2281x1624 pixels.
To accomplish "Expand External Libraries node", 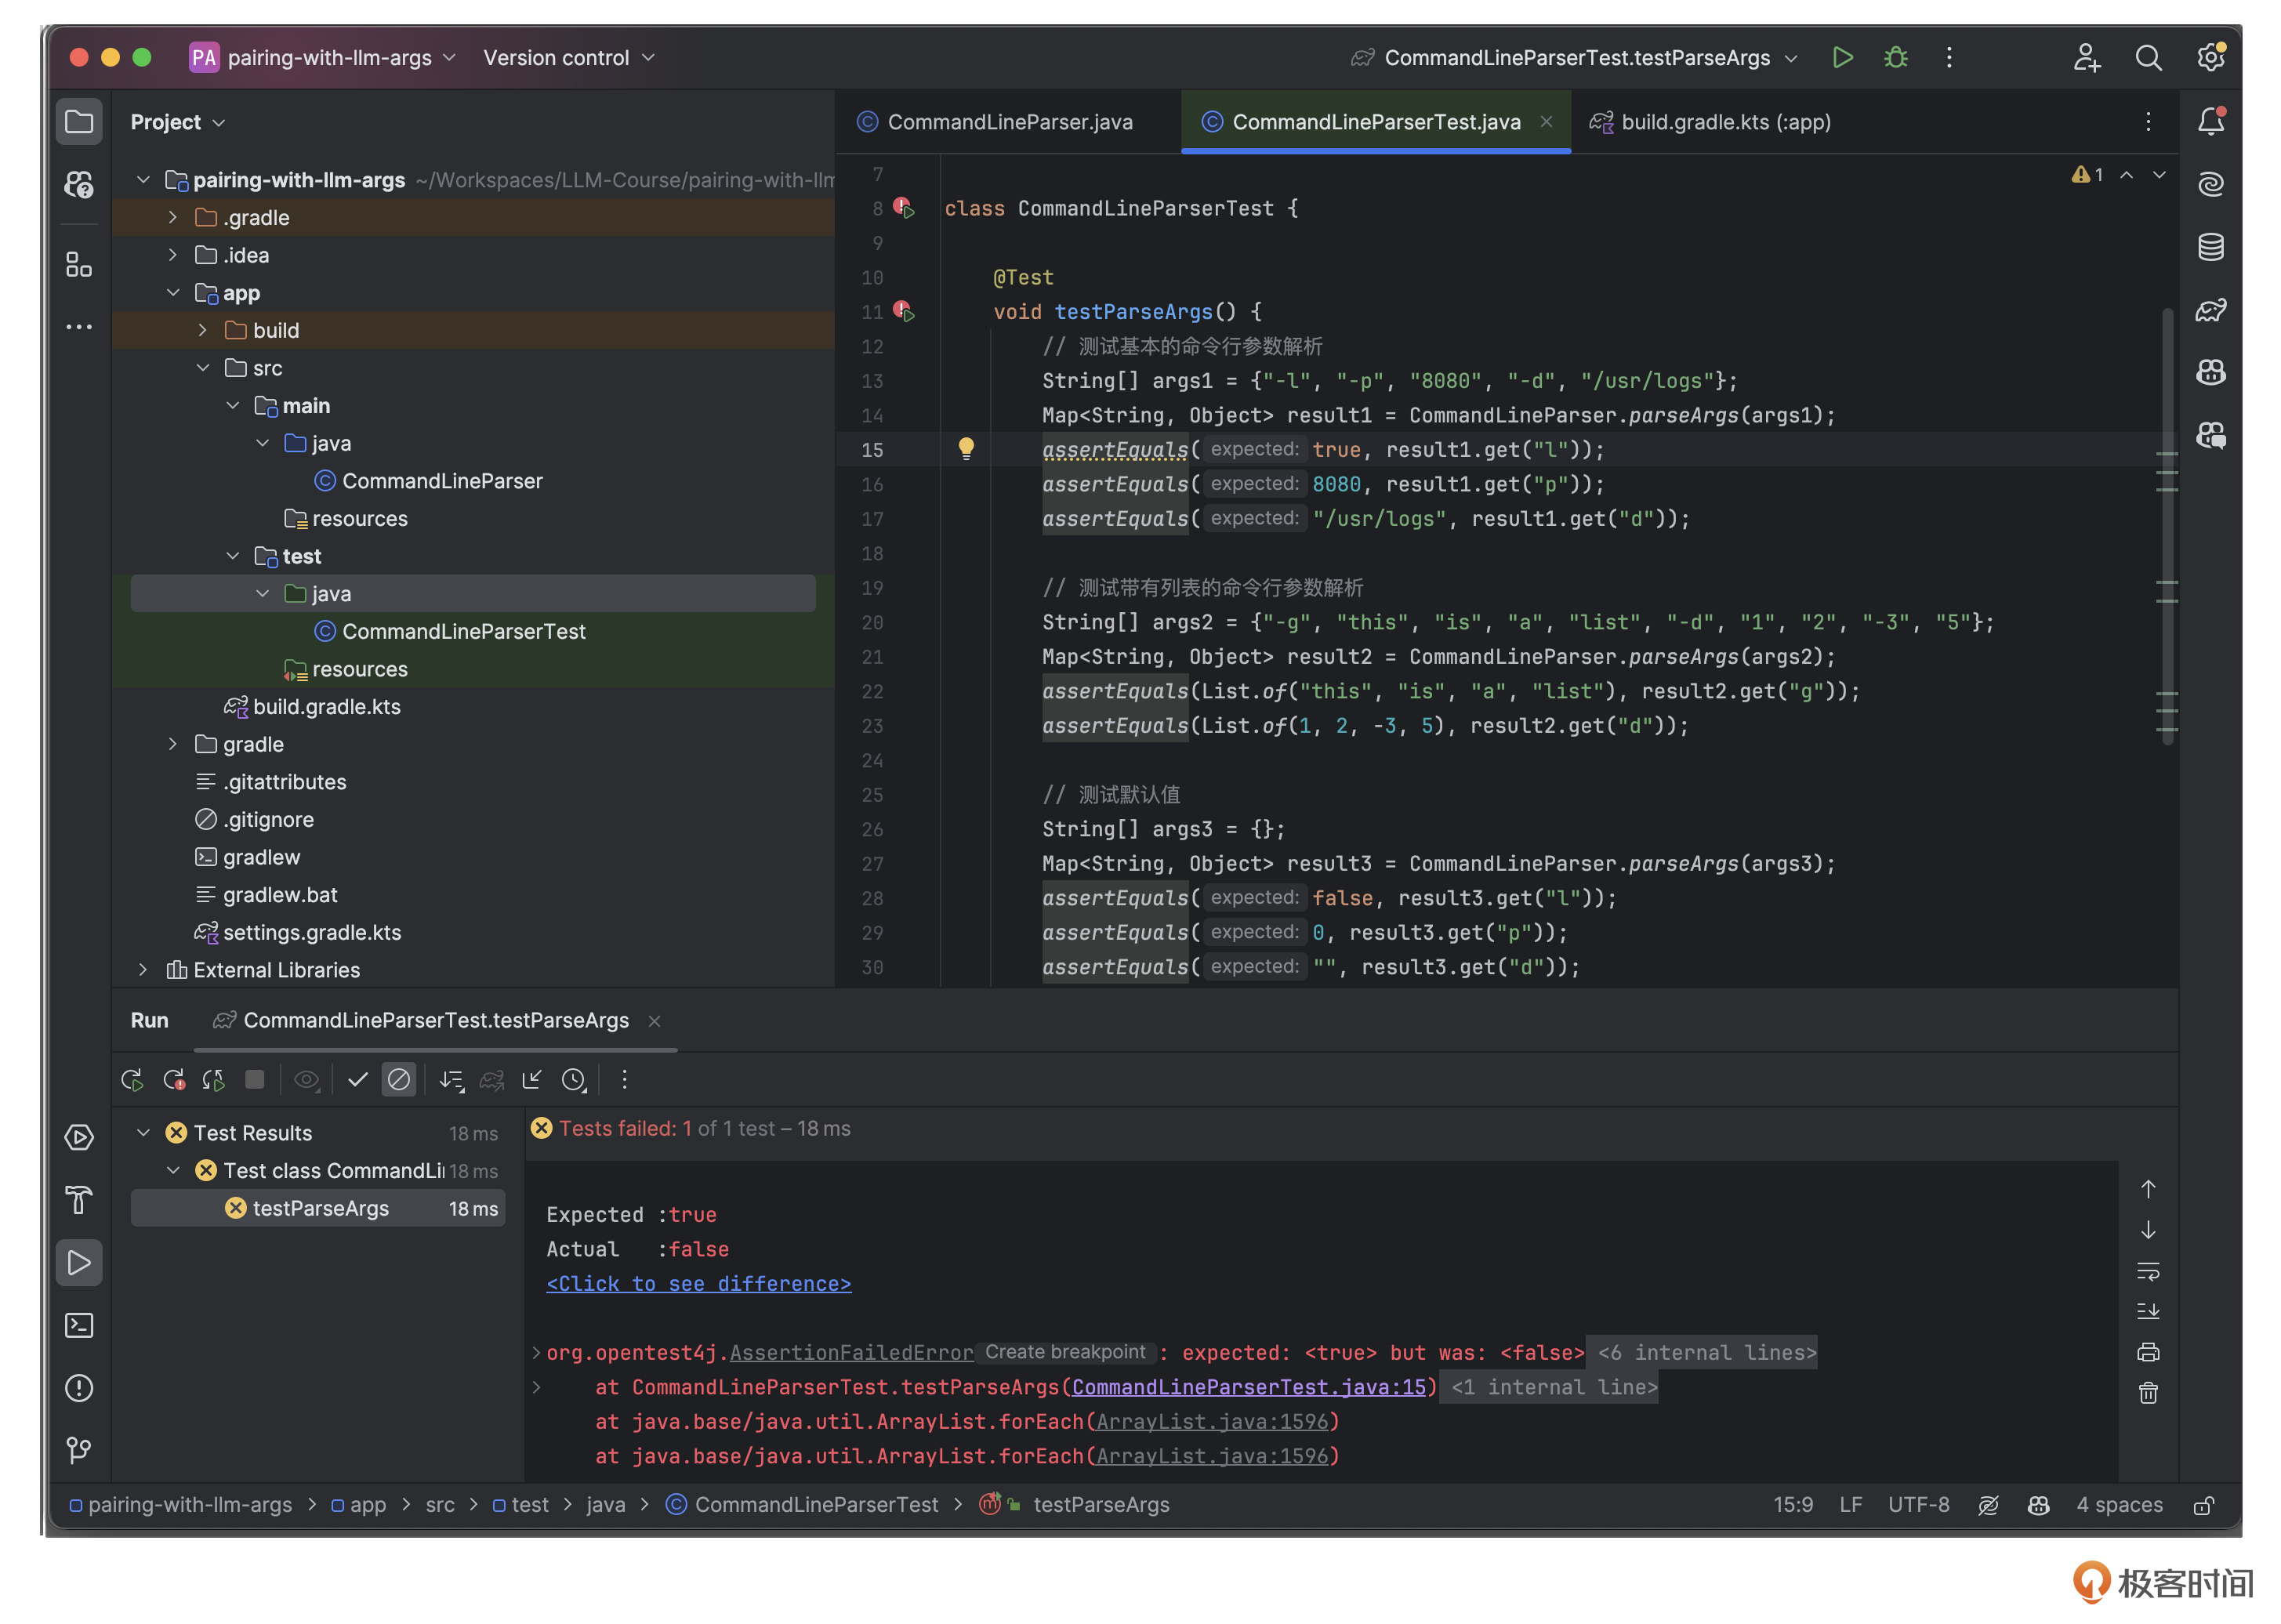I will coord(143,970).
